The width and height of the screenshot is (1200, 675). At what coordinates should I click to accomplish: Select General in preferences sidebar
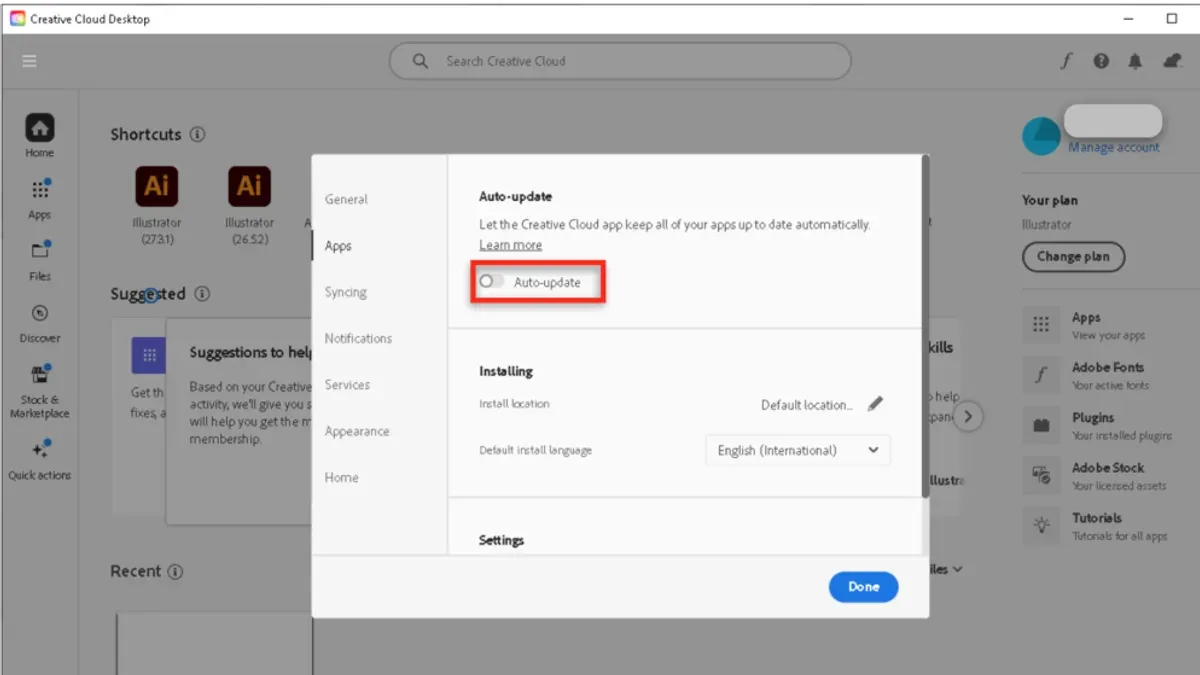pos(346,199)
